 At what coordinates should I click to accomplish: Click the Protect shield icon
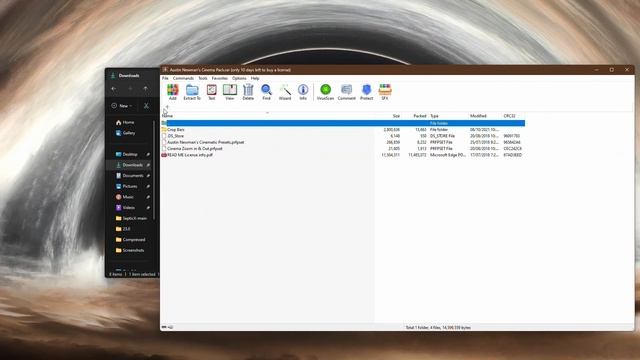click(x=367, y=92)
